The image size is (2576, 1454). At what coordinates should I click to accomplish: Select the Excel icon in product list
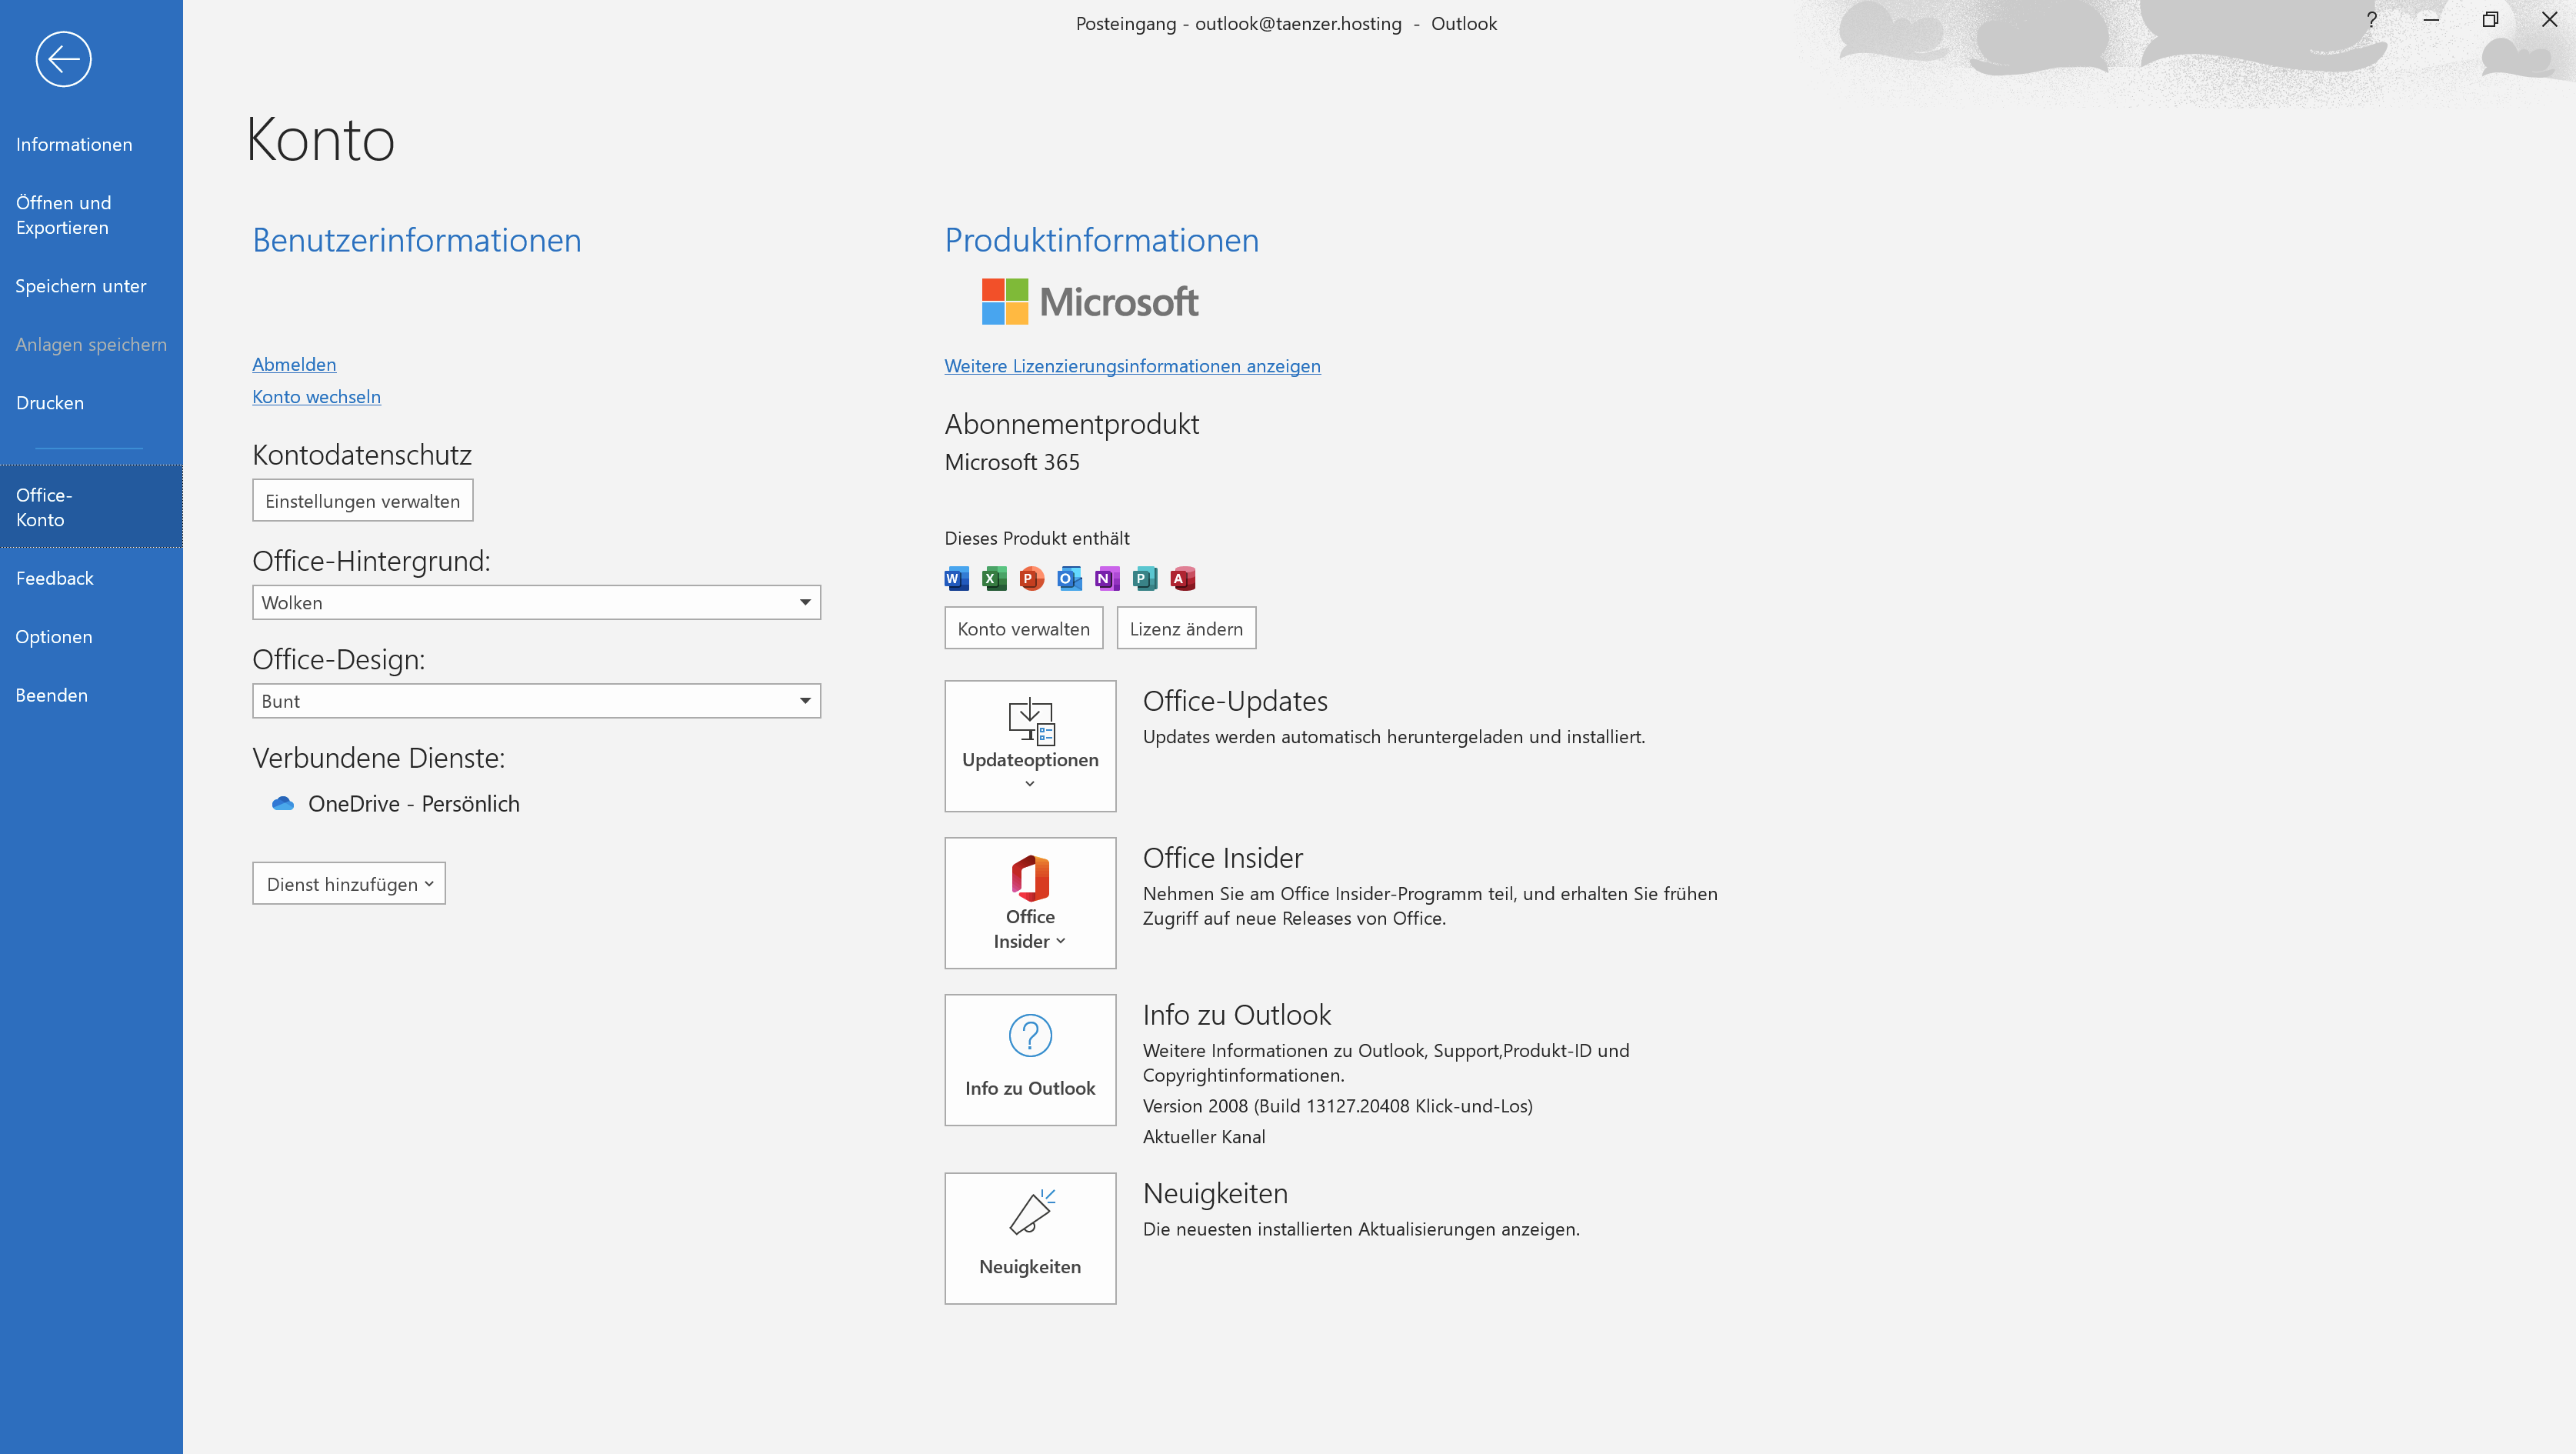point(993,578)
